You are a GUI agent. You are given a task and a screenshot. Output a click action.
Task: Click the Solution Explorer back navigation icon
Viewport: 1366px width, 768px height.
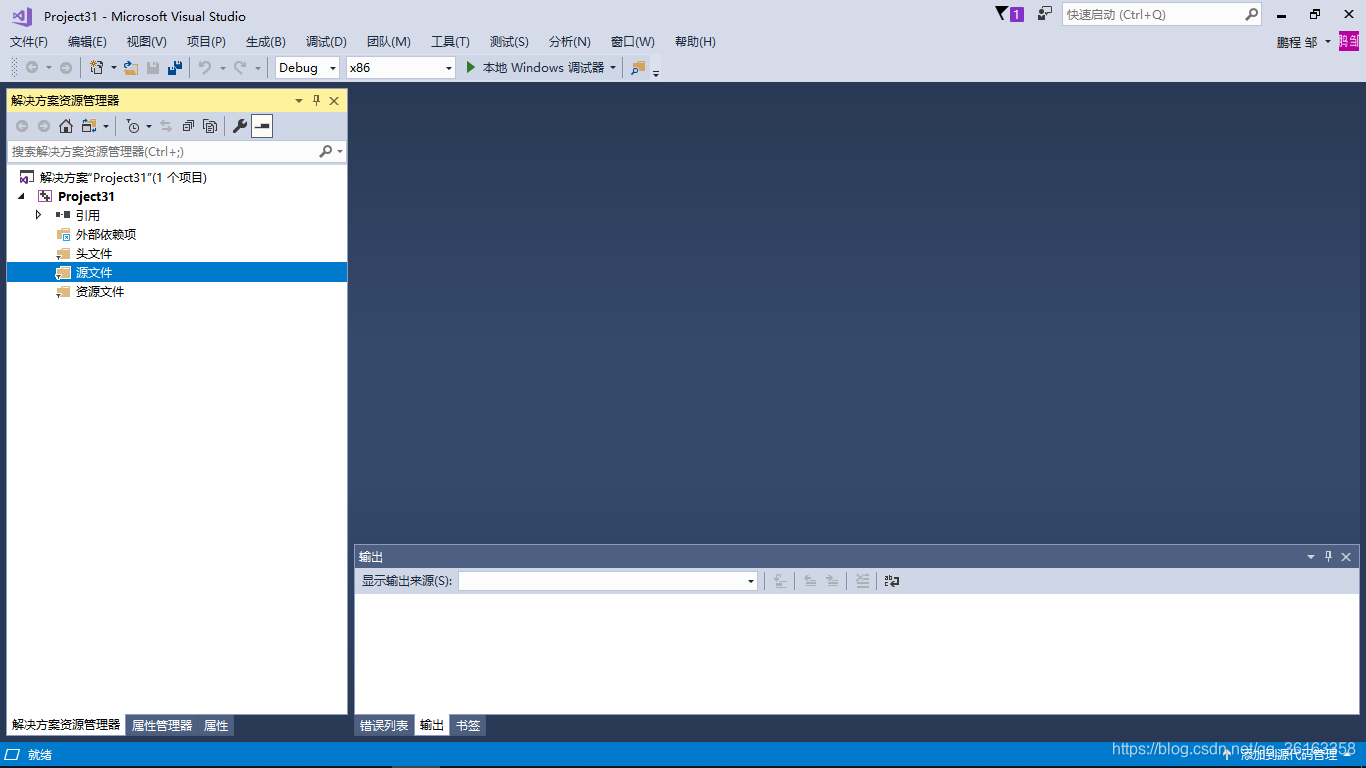point(22,125)
